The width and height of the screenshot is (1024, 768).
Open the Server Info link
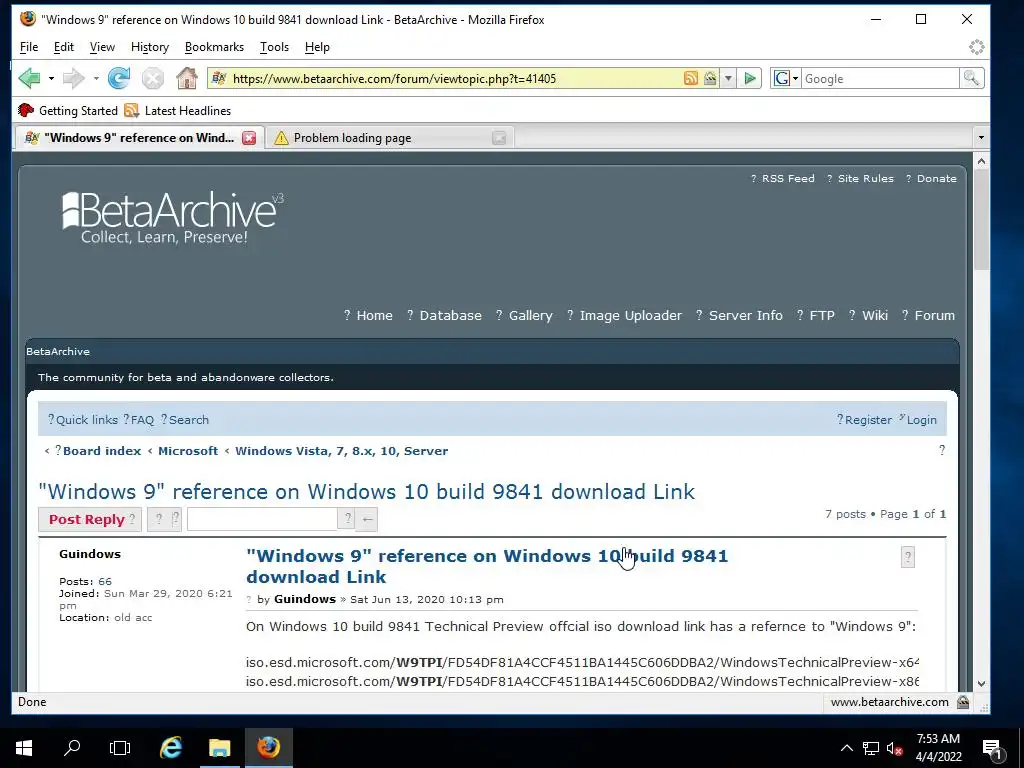click(745, 315)
